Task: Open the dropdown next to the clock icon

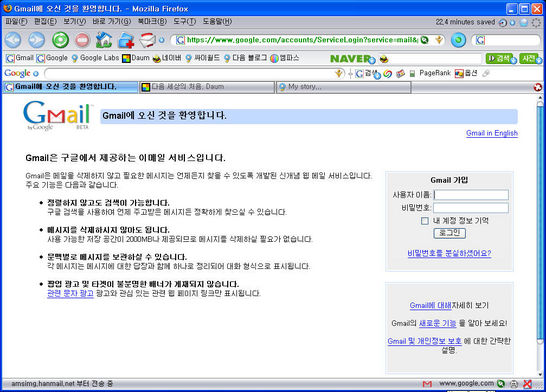Action: tap(512, 23)
